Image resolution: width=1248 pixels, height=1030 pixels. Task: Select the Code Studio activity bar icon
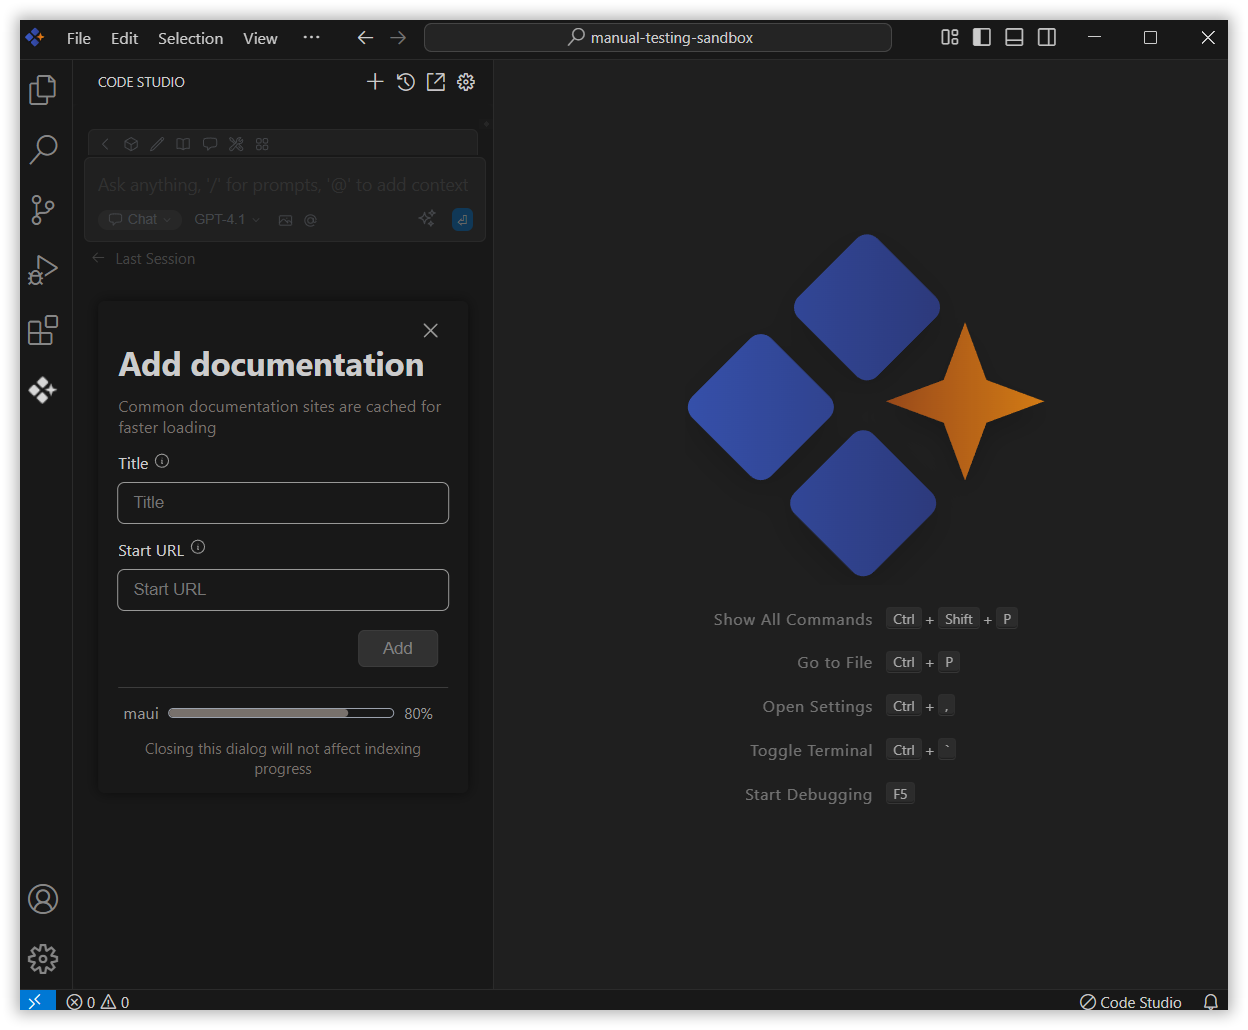pyautogui.click(x=43, y=390)
